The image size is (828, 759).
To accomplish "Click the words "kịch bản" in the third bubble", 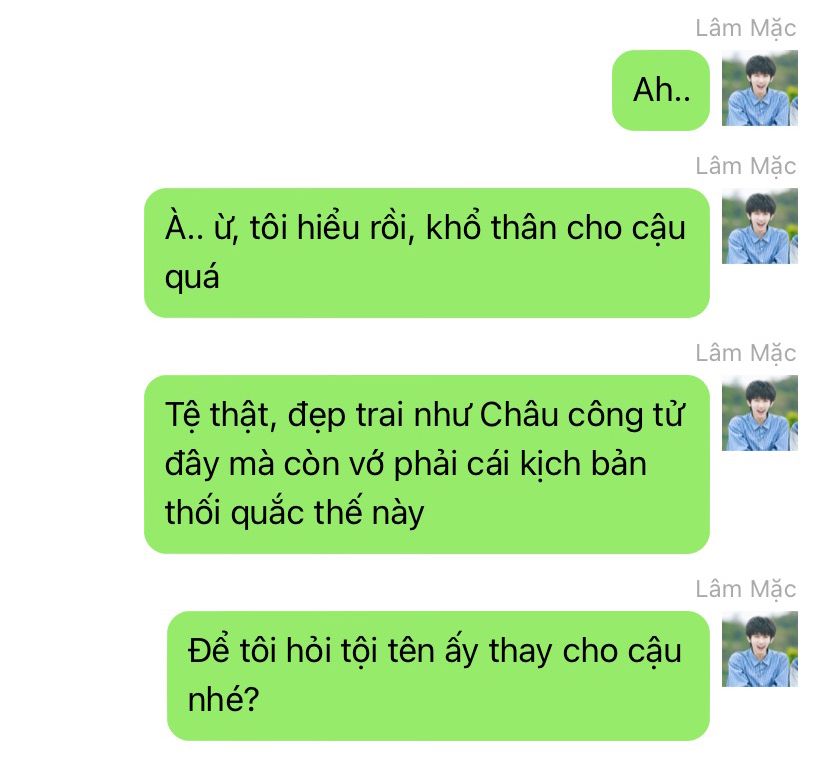I will (583, 465).
